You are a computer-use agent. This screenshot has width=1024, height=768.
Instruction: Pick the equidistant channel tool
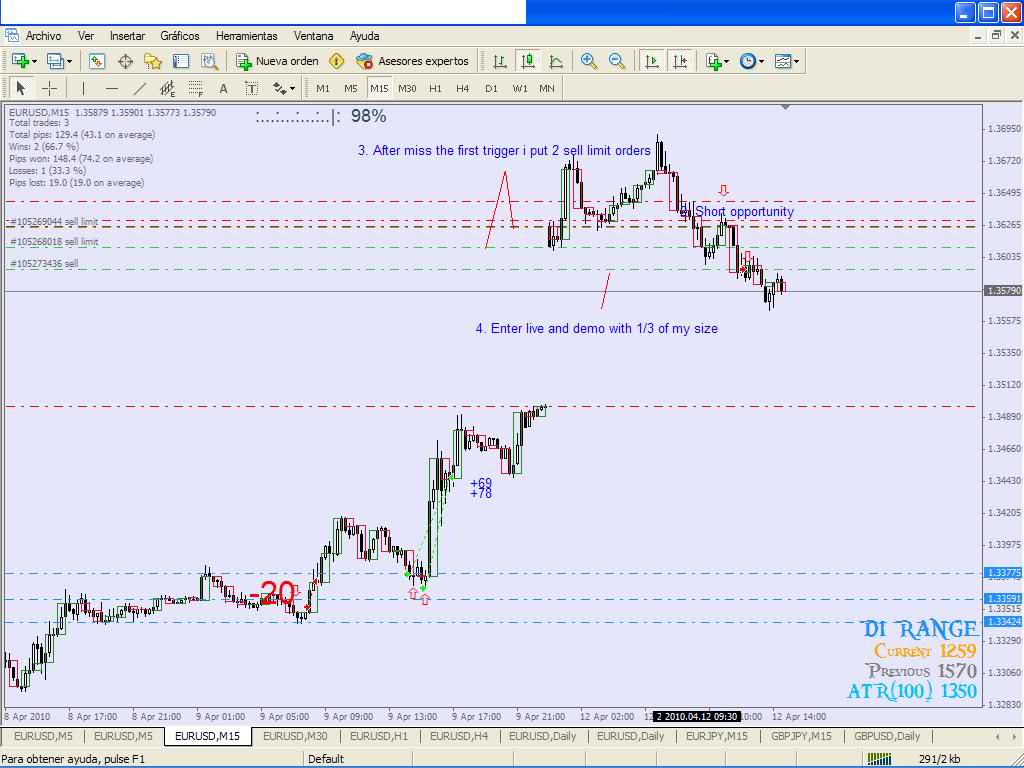tap(168, 88)
